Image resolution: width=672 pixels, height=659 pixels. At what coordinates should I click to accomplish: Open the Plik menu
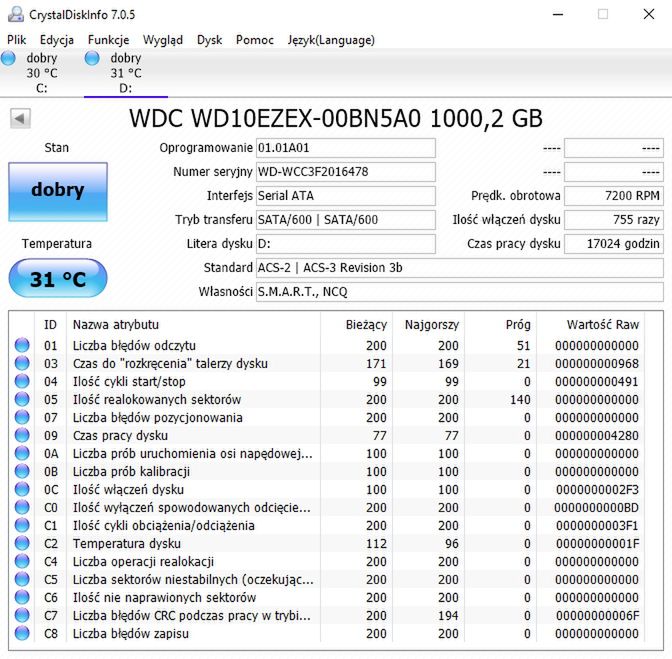tap(16, 40)
